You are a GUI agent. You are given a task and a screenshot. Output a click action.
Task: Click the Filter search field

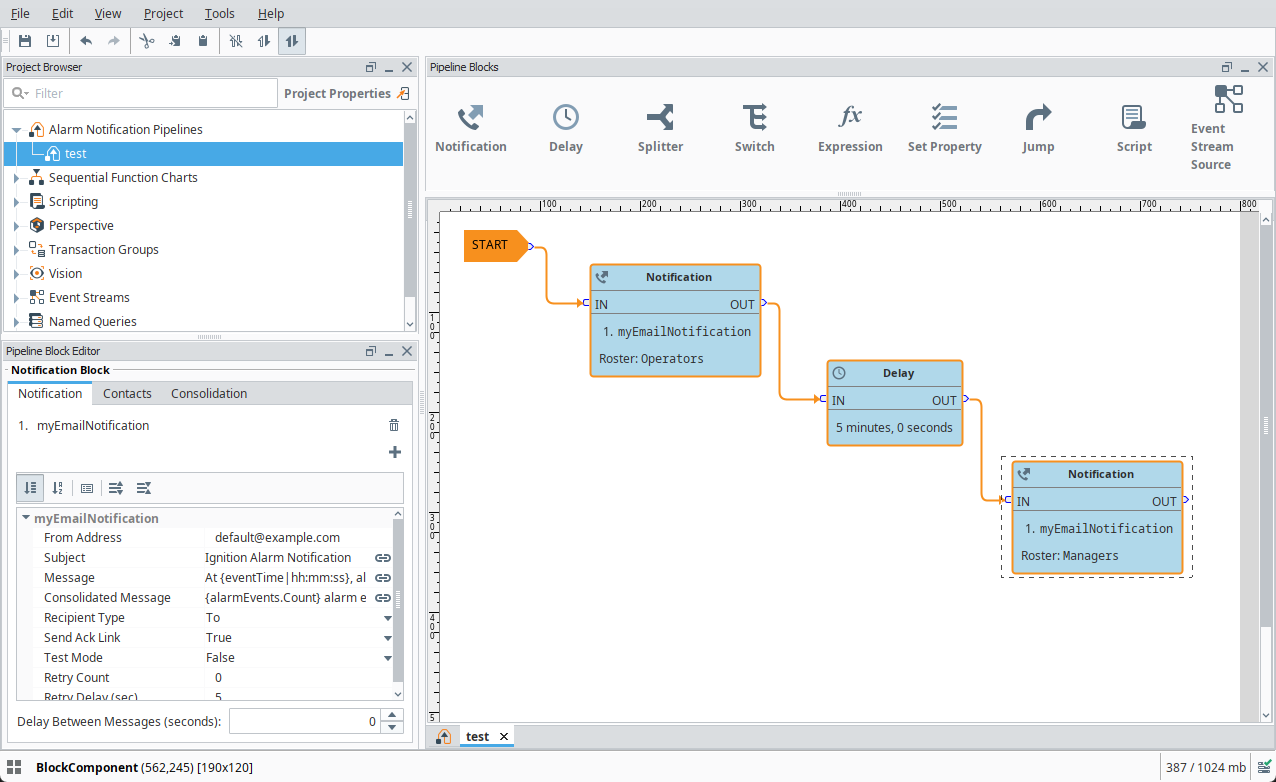coord(140,93)
